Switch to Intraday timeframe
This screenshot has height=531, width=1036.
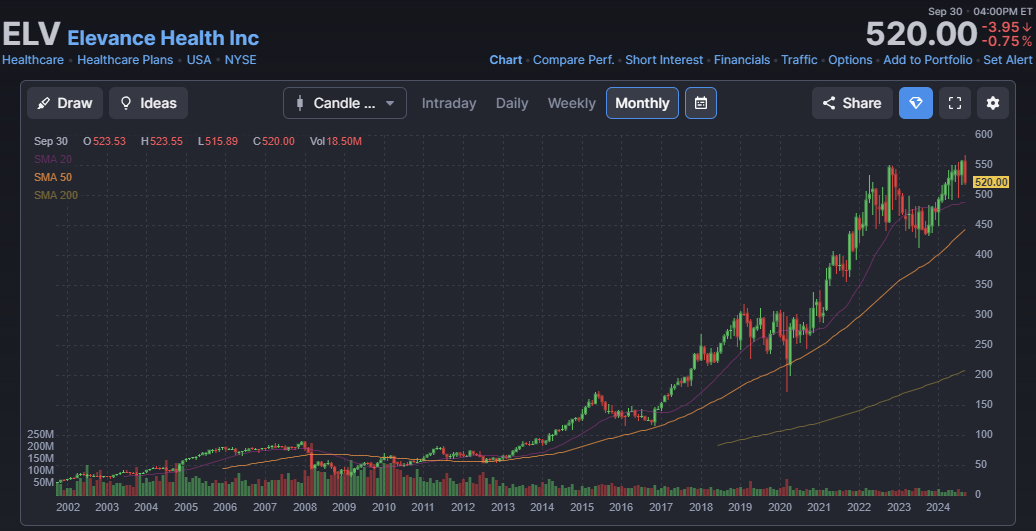point(449,103)
